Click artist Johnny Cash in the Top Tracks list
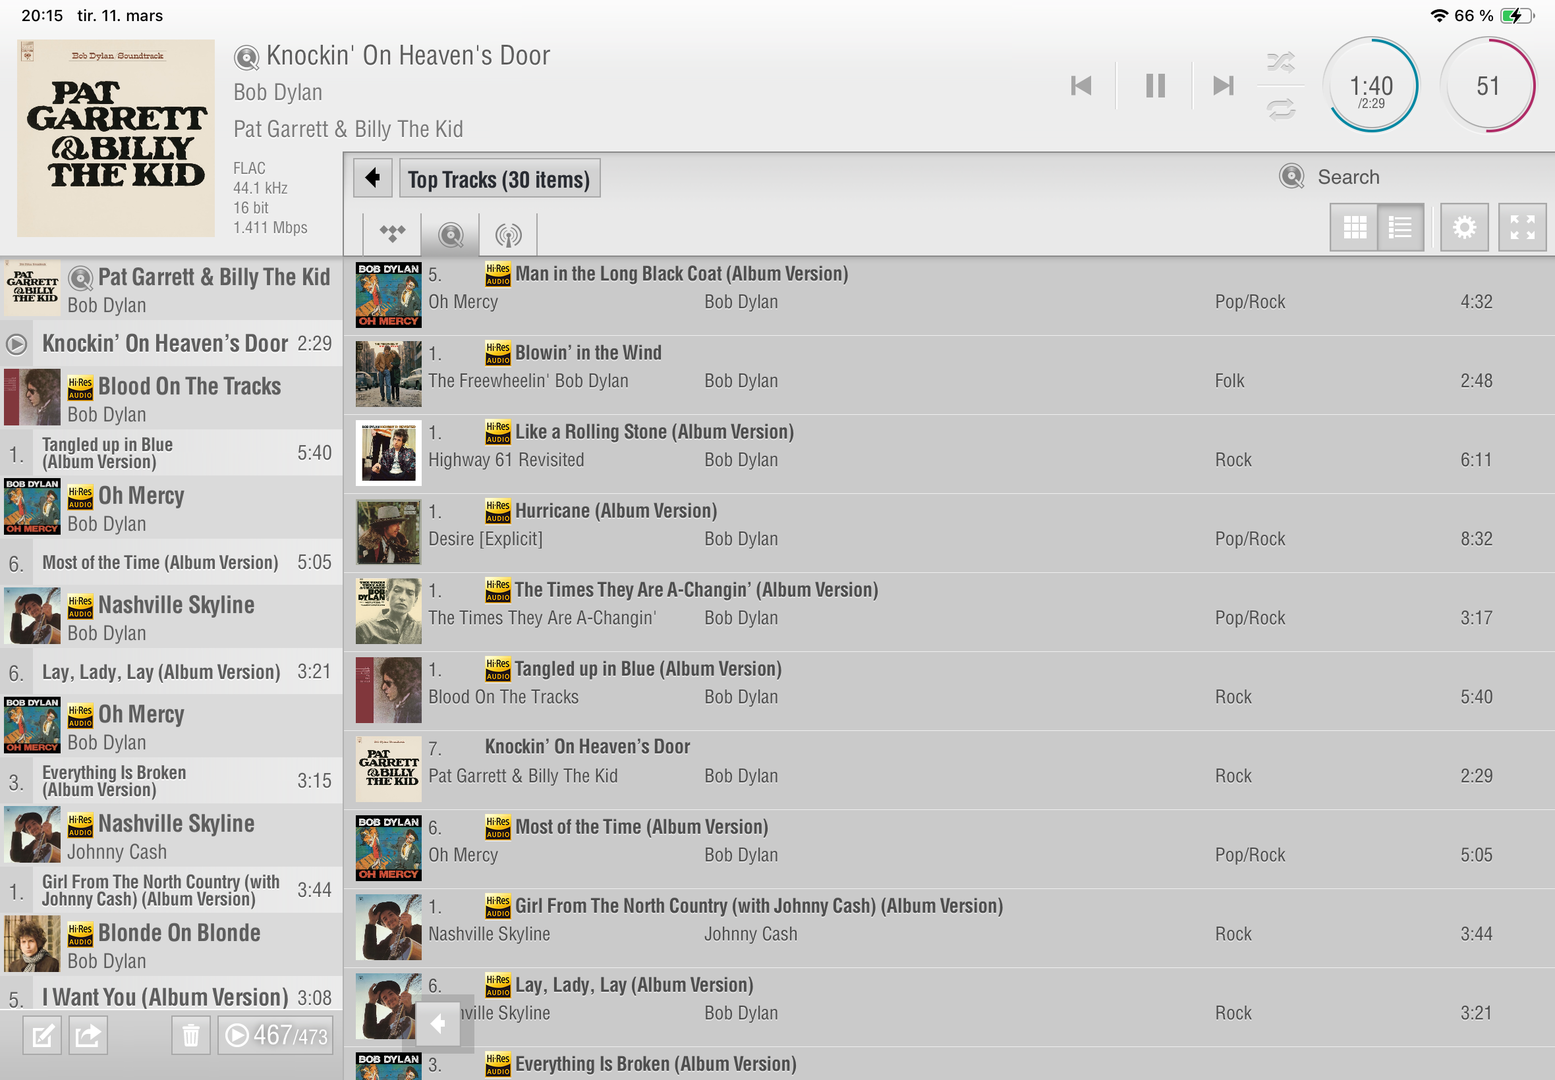 tap(751, 934)
